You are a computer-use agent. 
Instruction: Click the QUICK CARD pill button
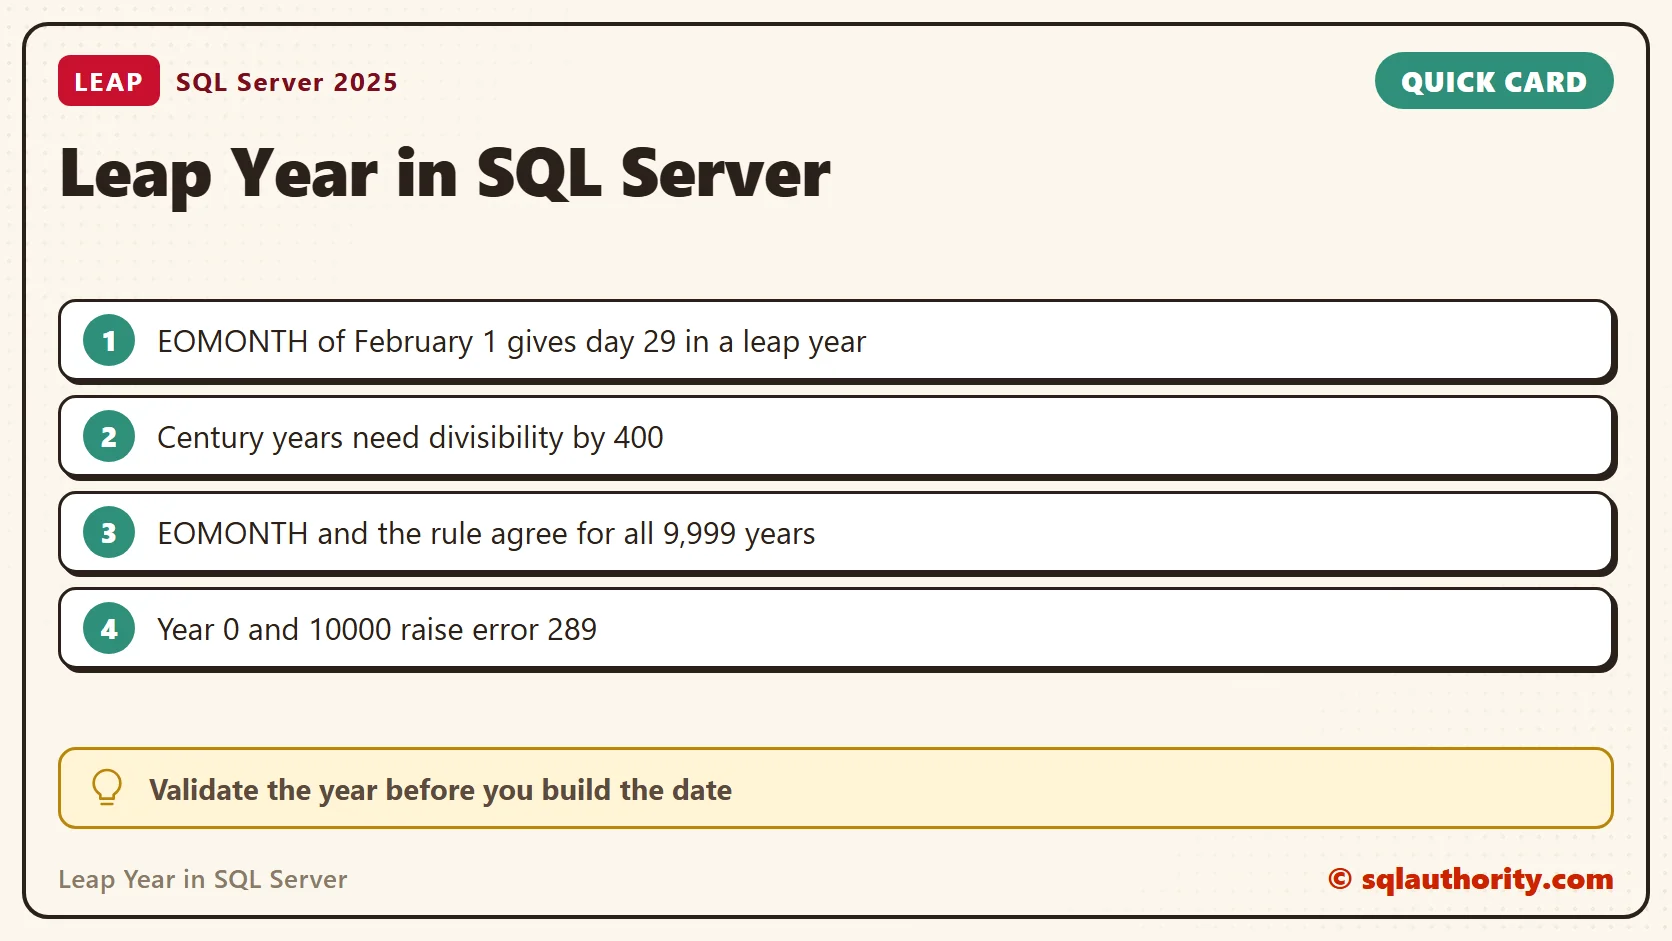click(x=1494, y=81)
